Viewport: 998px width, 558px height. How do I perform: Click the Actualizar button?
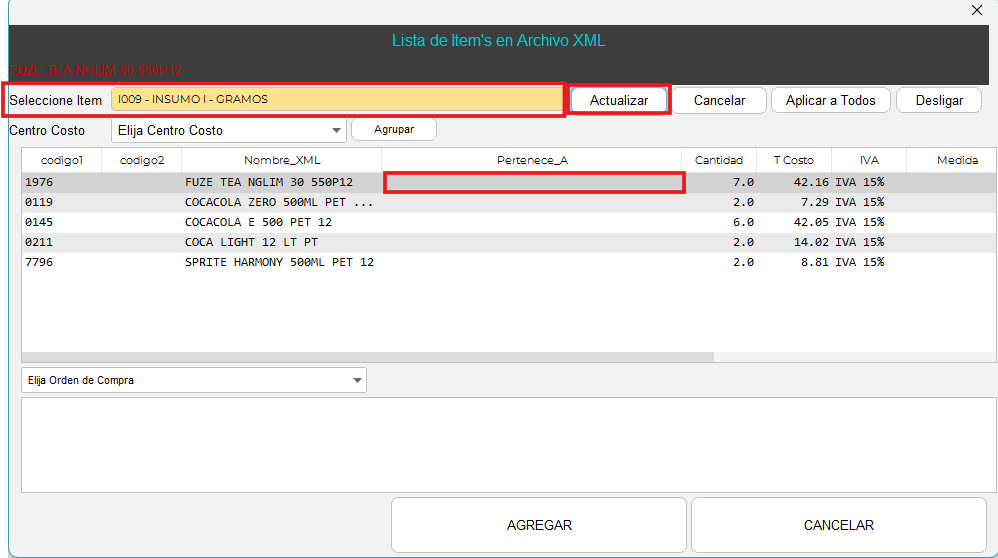[619, 100]
